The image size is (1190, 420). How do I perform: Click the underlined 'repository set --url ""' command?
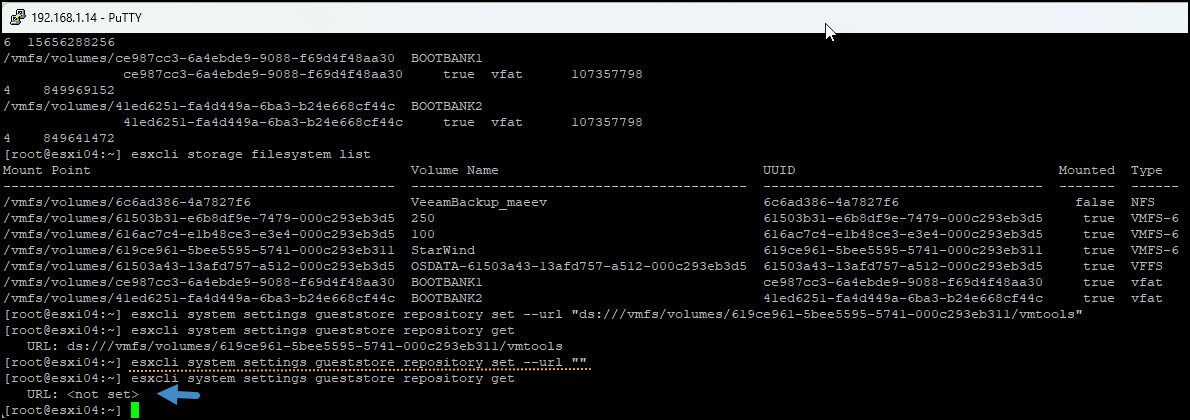[359, 362]
